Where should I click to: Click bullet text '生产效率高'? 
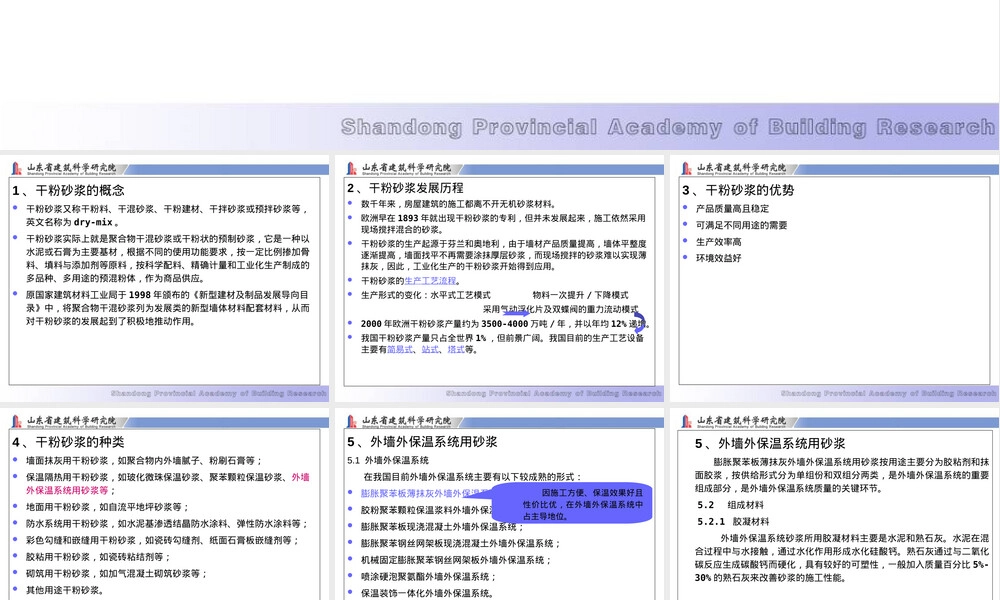pos(718,242)
